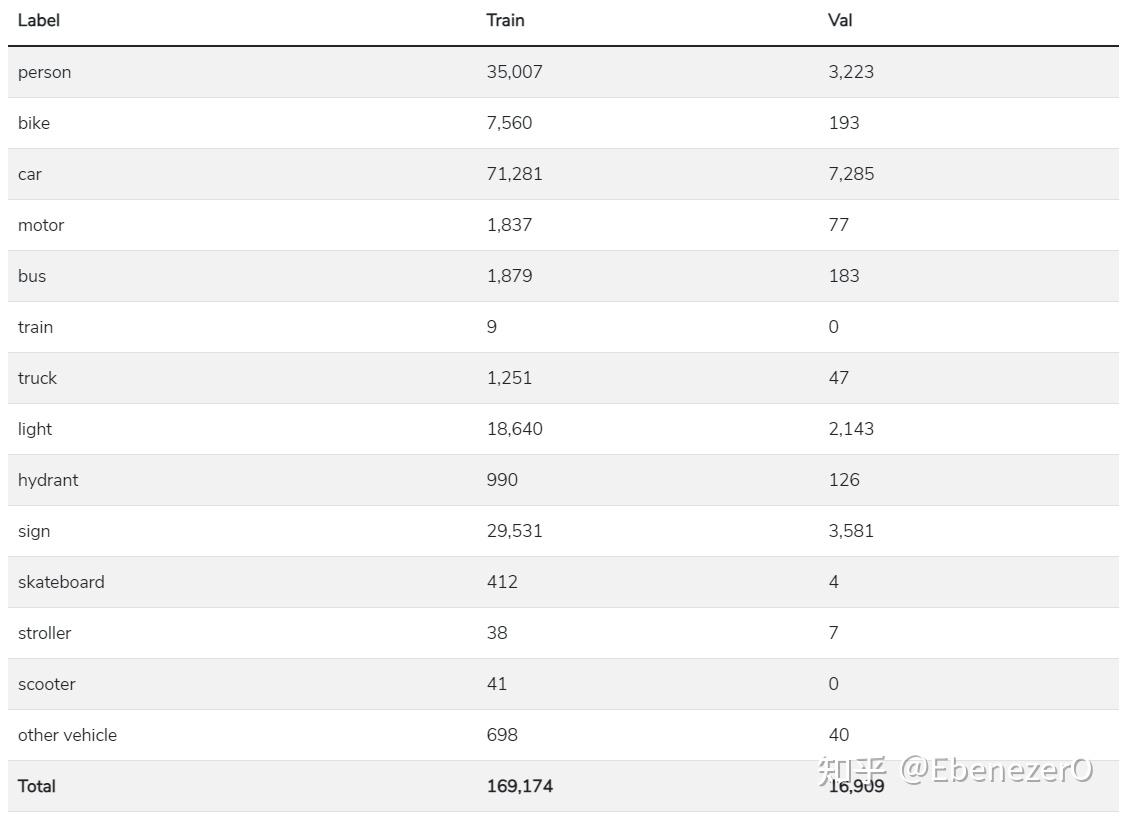This screenshot has height=817, width=1123.
Task: Select the scooter row label
Action: coord(46,684)
